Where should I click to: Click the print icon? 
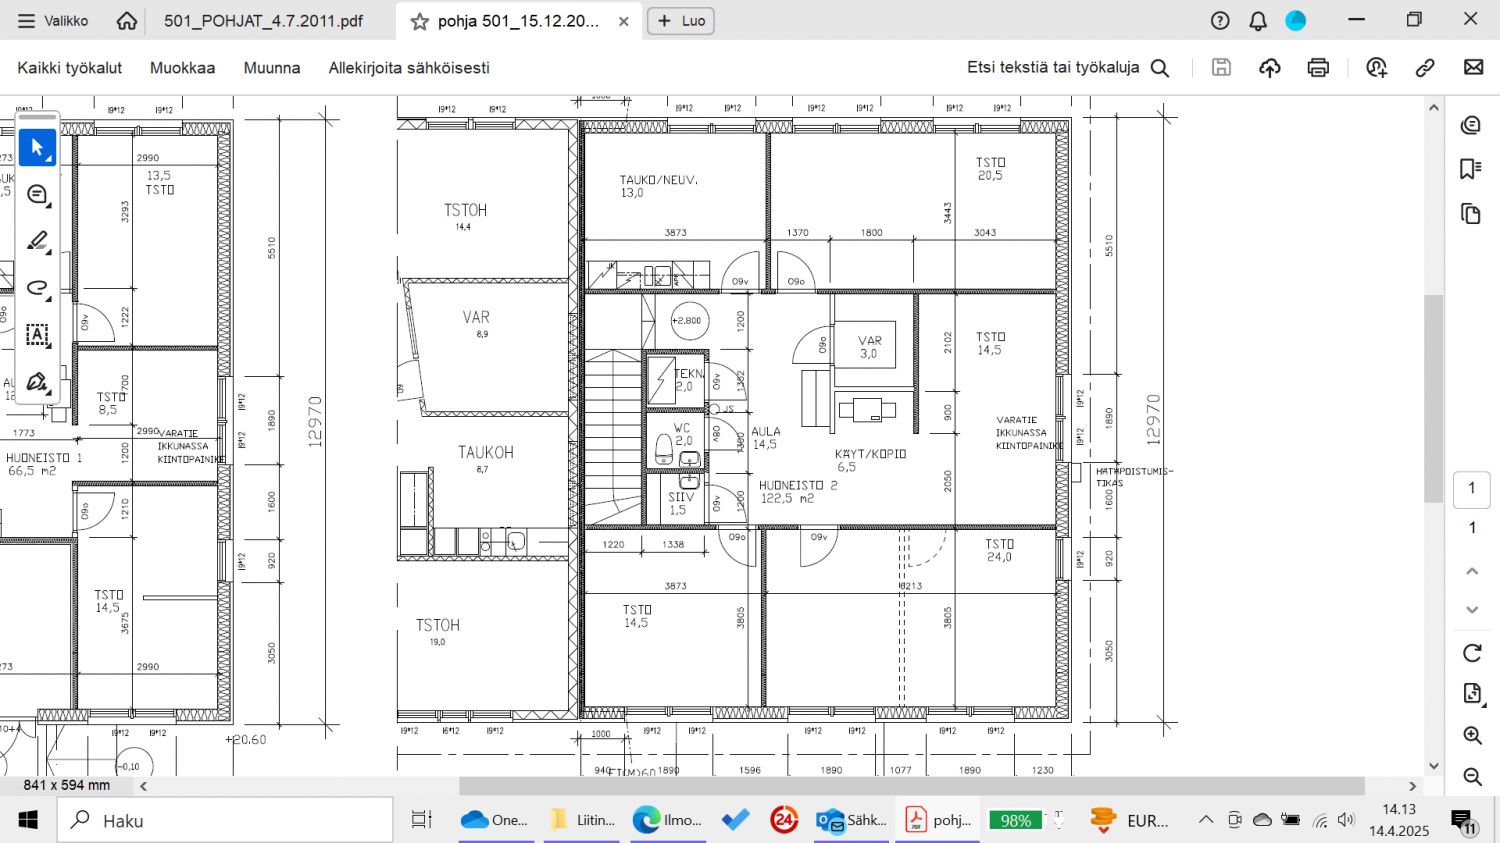click(x=1318, y=67)
